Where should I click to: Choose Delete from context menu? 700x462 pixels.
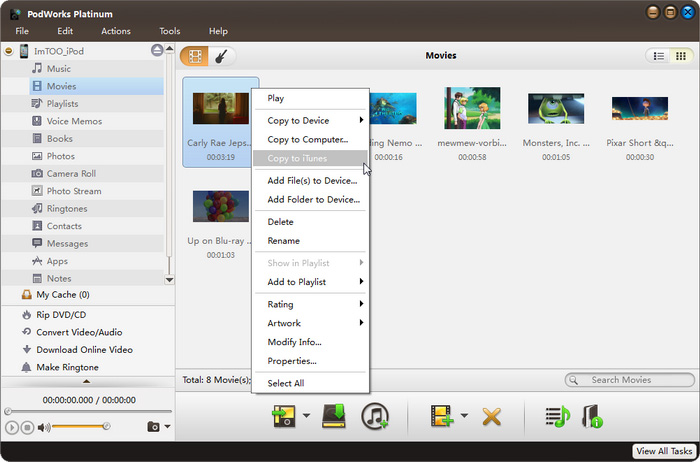tap(310, 222)
